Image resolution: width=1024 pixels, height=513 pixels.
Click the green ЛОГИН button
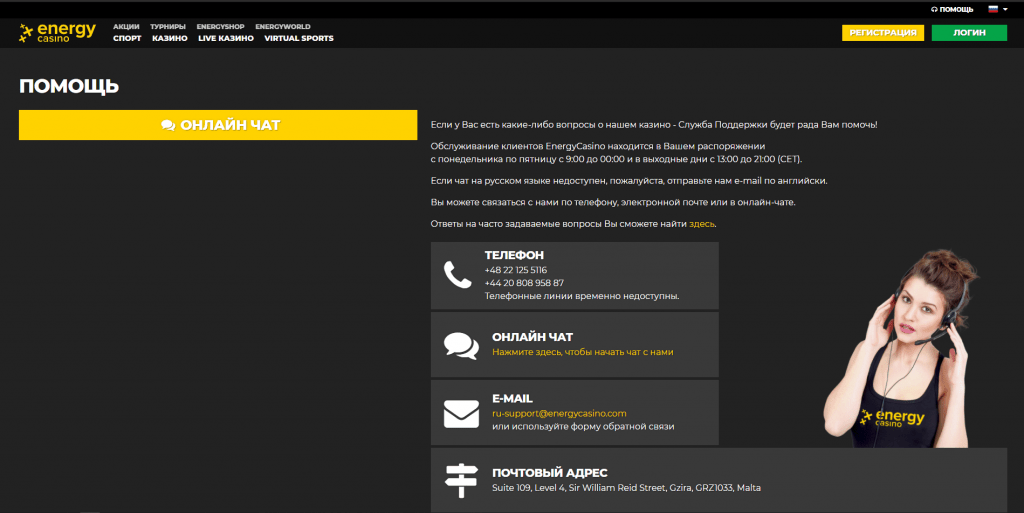(969, 33)
